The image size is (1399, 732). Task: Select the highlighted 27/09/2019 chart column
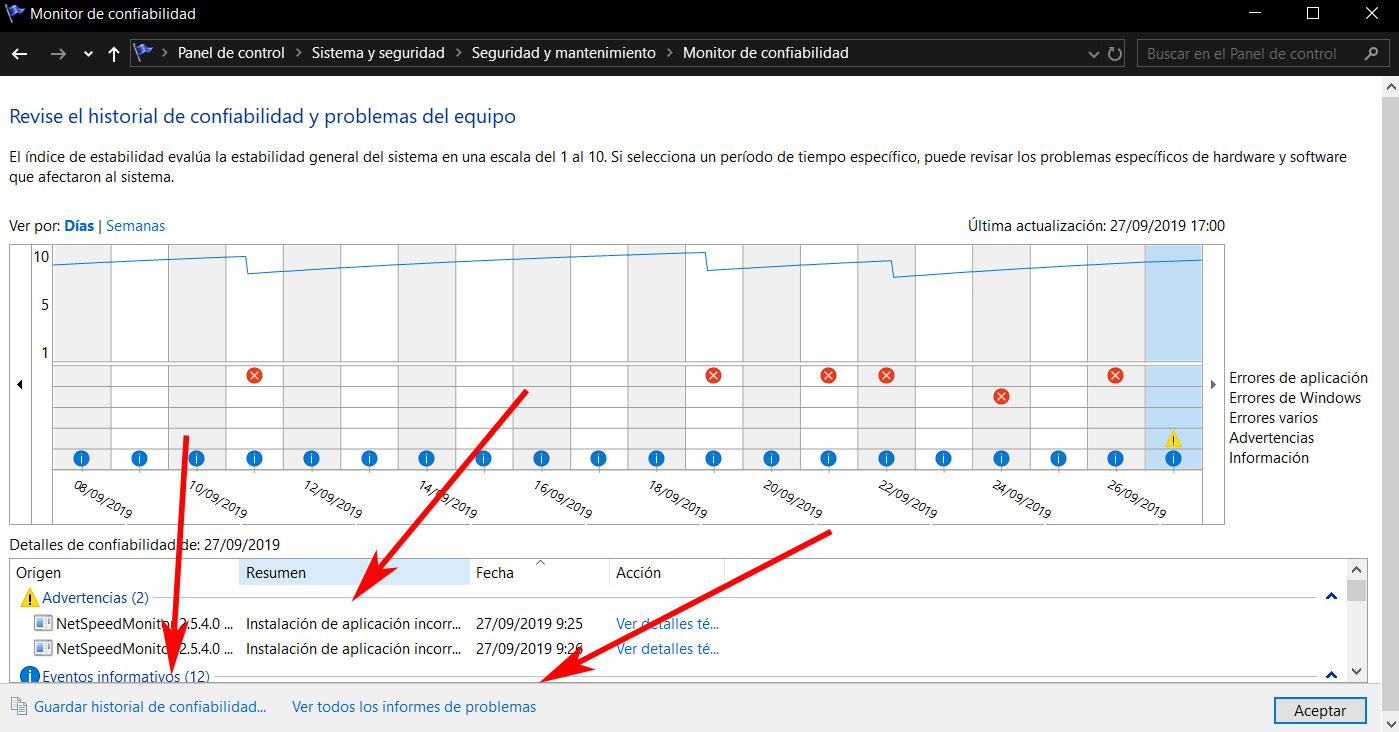(x=1173, y=357)
